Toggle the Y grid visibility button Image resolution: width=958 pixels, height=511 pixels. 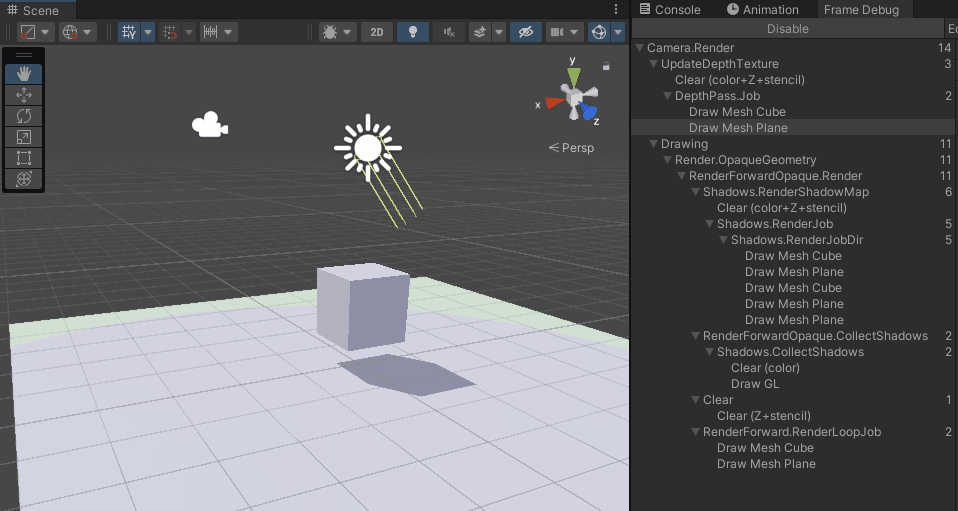pyautogui.click(x=129, y=32)
